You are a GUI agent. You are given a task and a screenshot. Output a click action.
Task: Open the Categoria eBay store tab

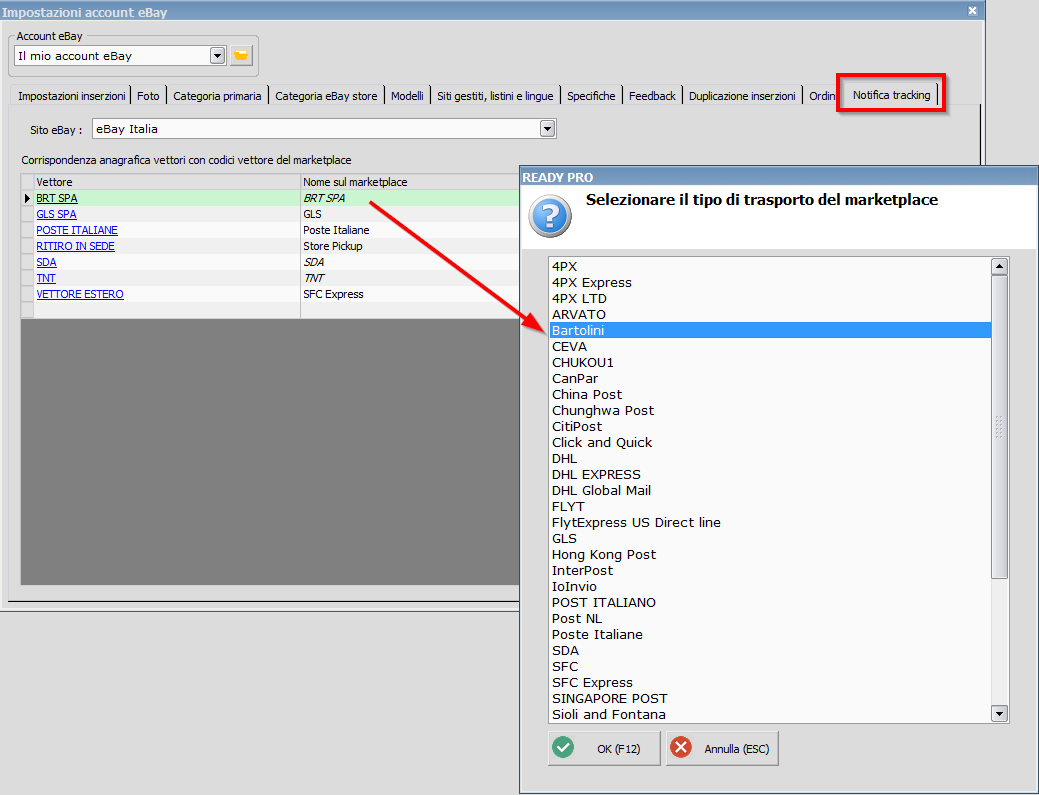(x=326, y=96)
